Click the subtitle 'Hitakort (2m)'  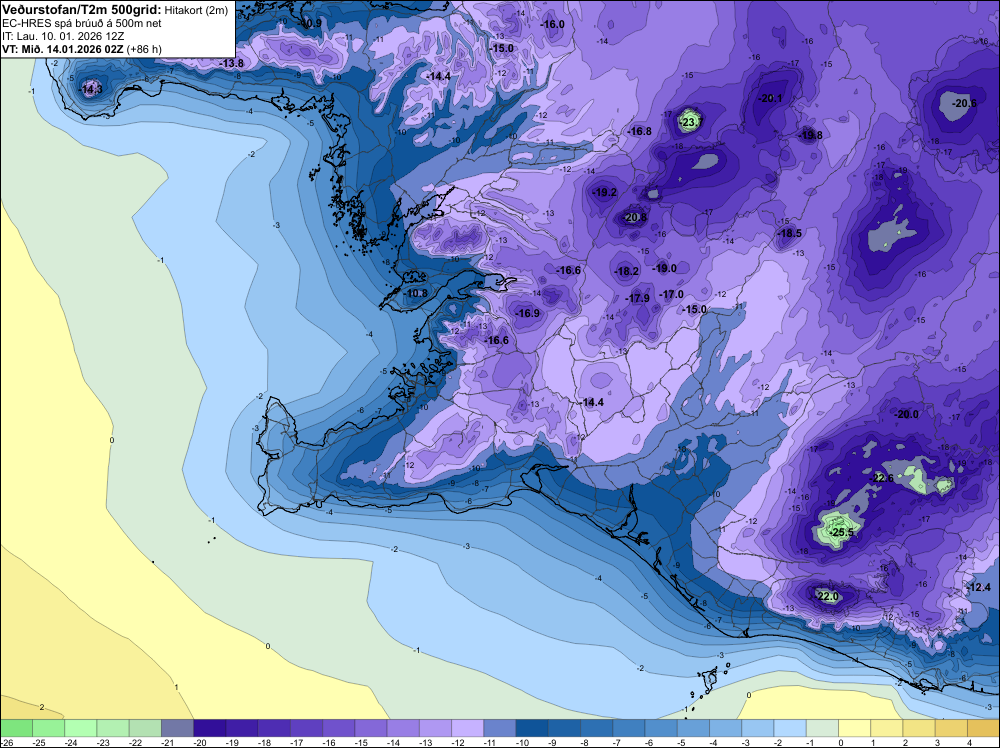(x=196, y=10)
